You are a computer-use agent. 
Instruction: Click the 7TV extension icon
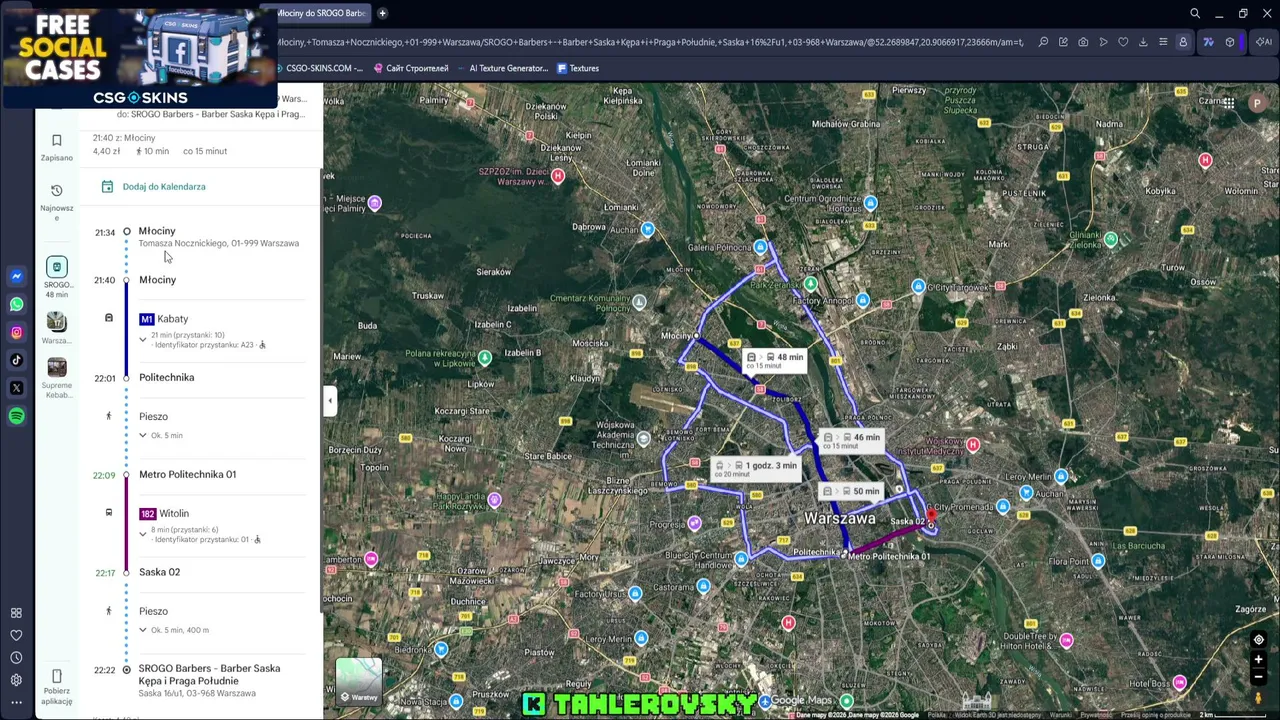1208,42
